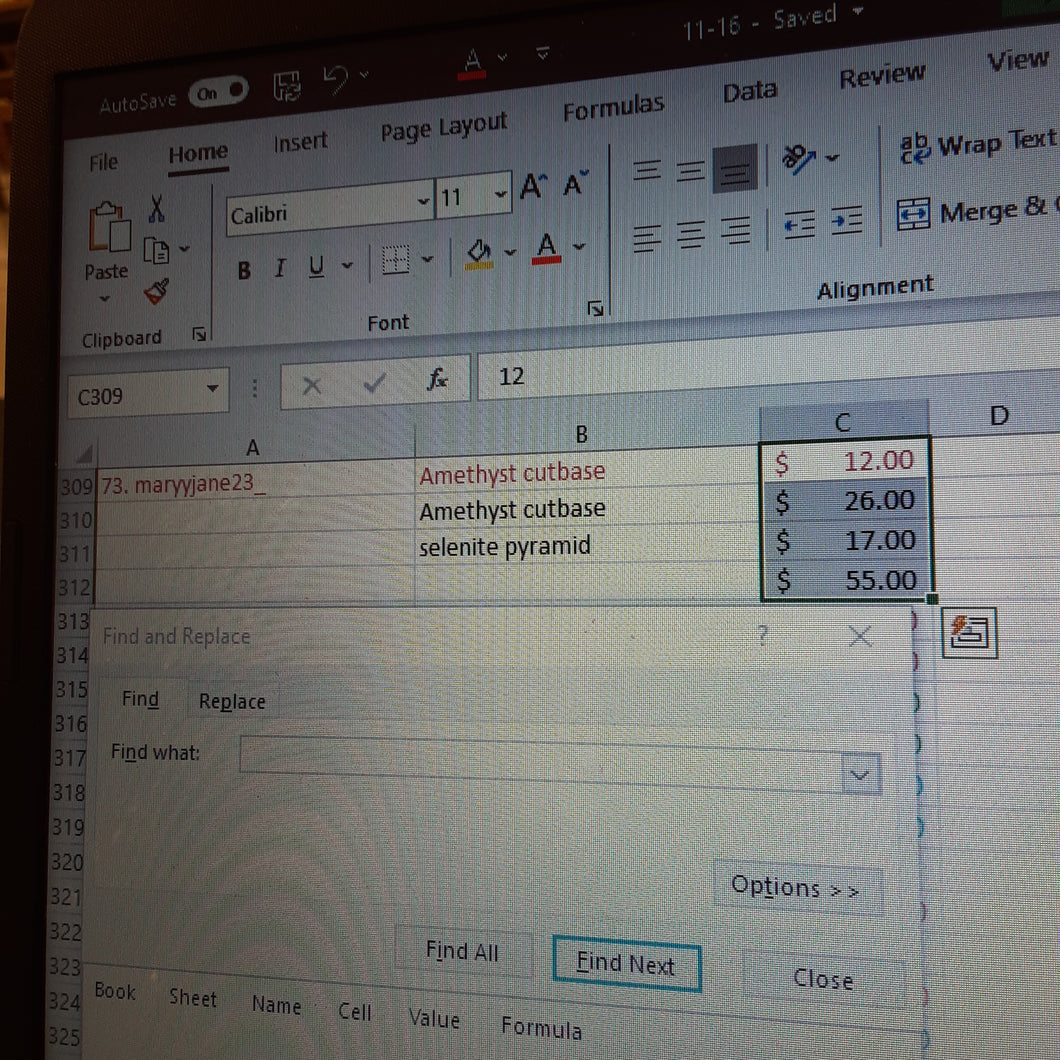The image size is (1060, 1060).
Task: Open ribbon Font Color dropdown arrow
Action: click(x=579, y=246)
